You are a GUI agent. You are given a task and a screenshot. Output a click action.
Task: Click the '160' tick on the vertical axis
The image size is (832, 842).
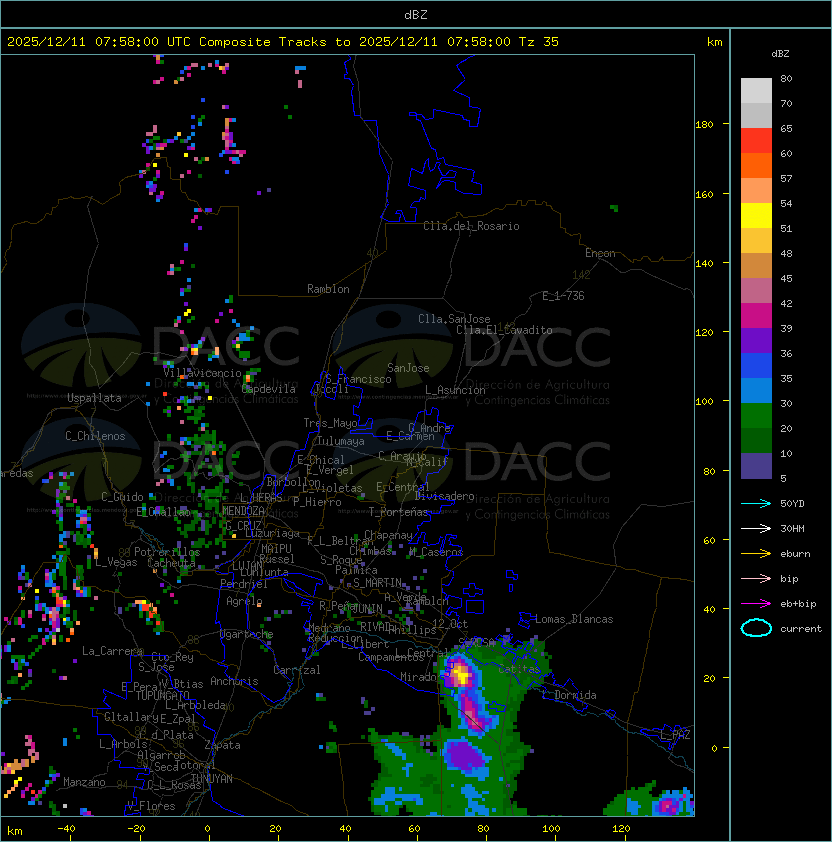point(704,194)
